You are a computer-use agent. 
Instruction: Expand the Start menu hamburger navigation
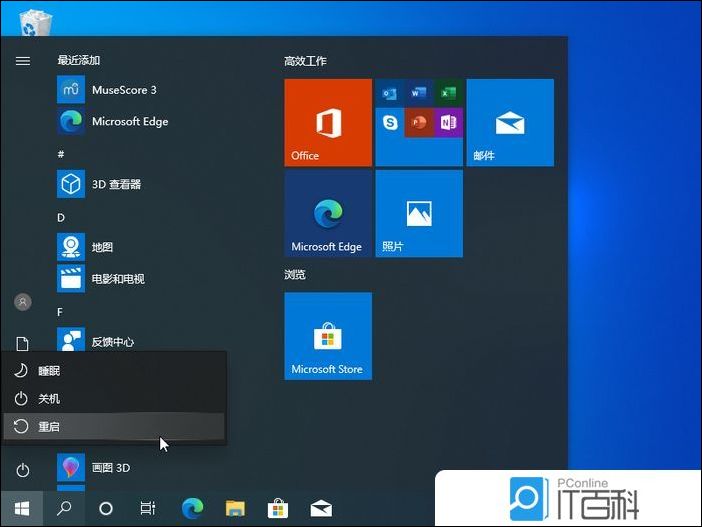pos(22,61)
